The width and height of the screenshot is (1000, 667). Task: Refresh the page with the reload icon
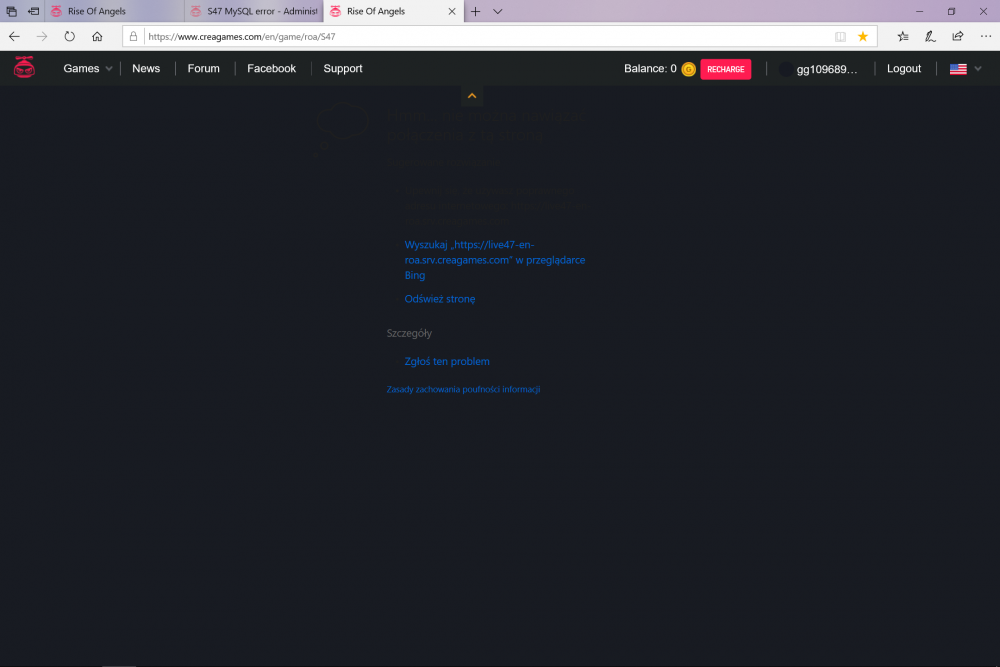click(69, 36)
